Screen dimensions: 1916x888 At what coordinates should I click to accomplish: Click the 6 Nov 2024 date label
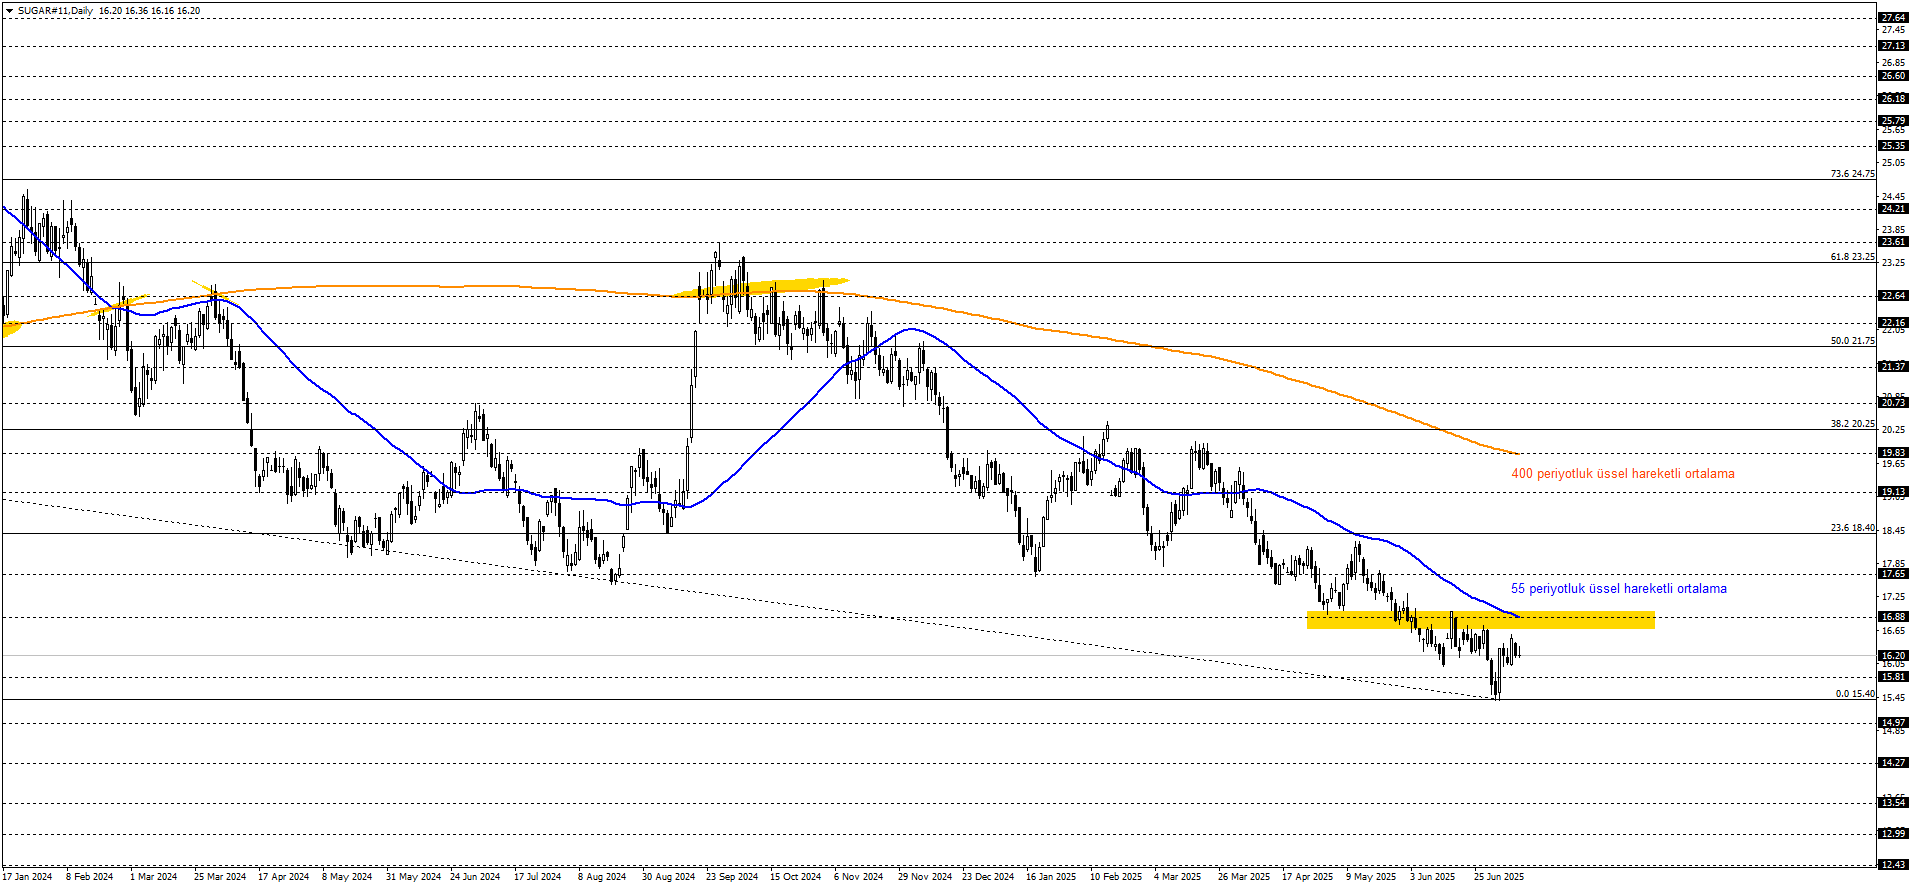[859, 877]
